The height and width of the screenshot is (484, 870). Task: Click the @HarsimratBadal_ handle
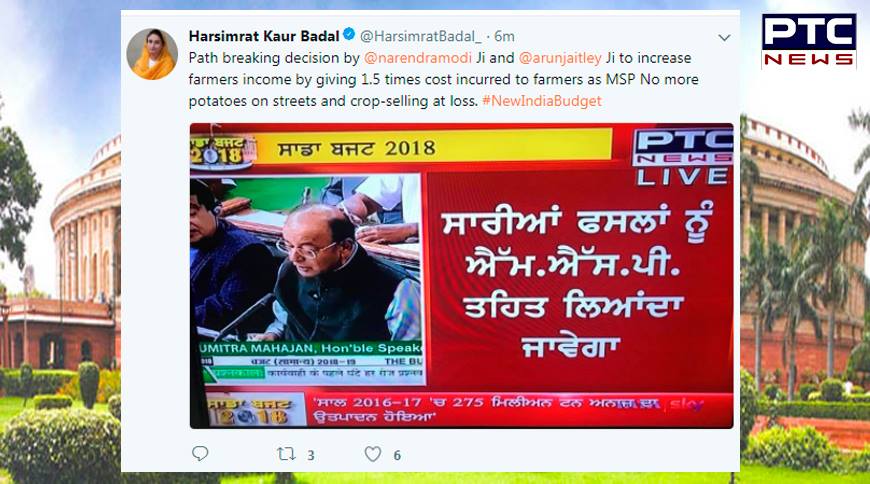click(x=421, y=36)
